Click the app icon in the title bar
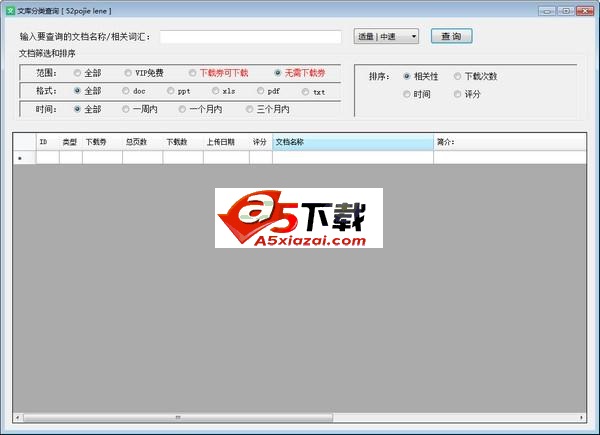 (10, 11)
